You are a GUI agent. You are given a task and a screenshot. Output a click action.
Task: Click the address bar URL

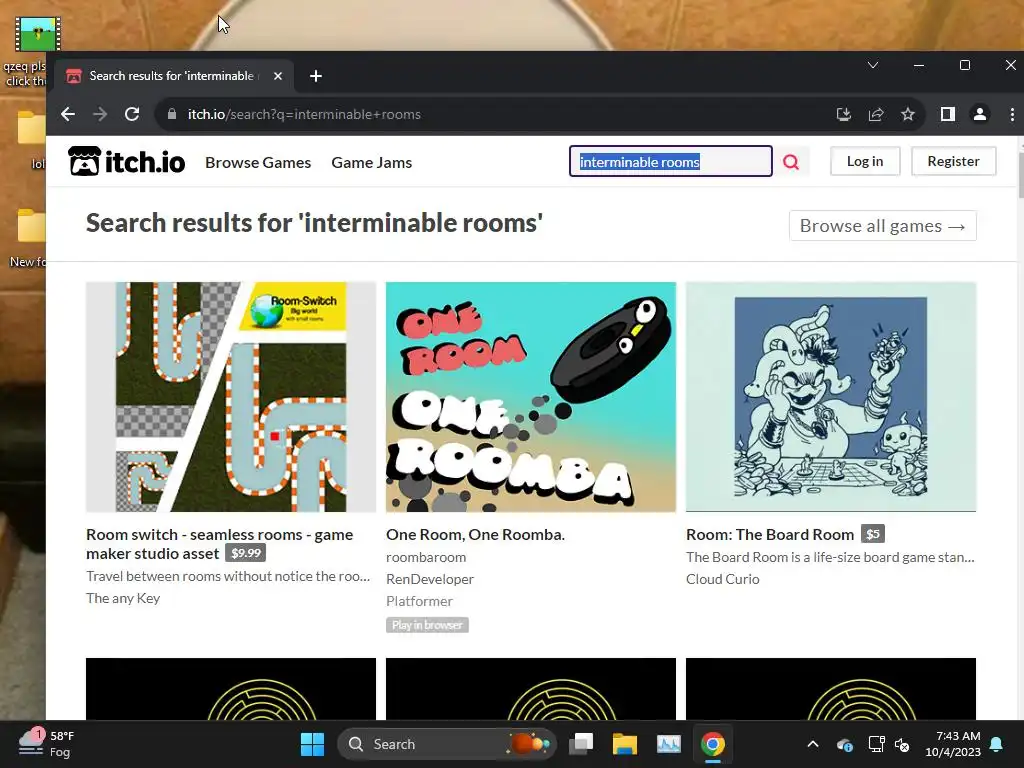304,114
